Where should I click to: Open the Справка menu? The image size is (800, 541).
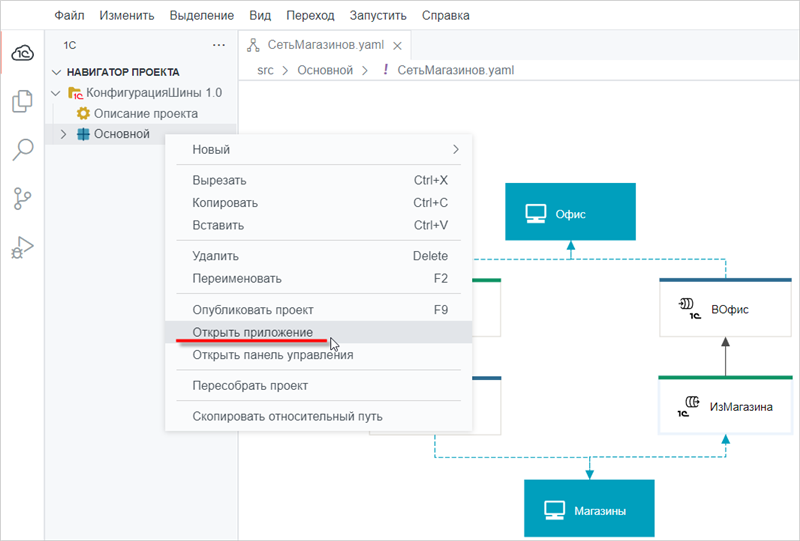click(x=445, y=15)
